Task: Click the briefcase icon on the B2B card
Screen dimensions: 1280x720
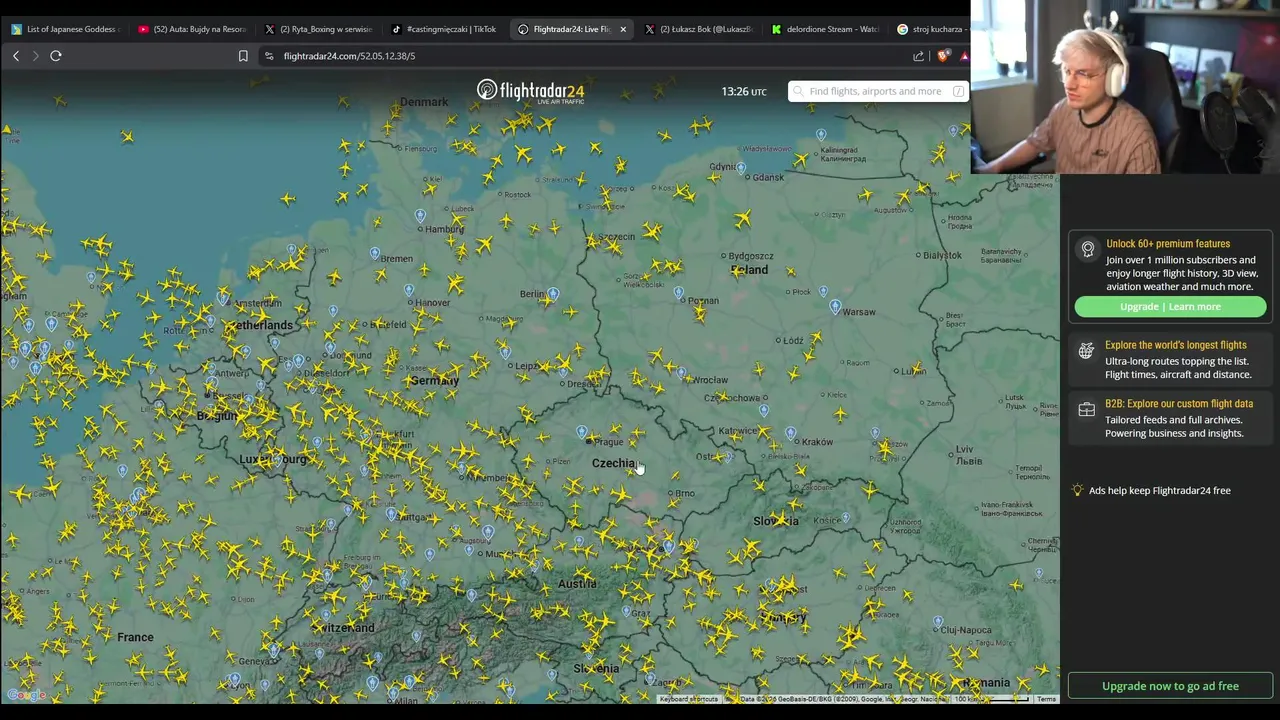Action: pyautogui.click(x=1087, y=410)
